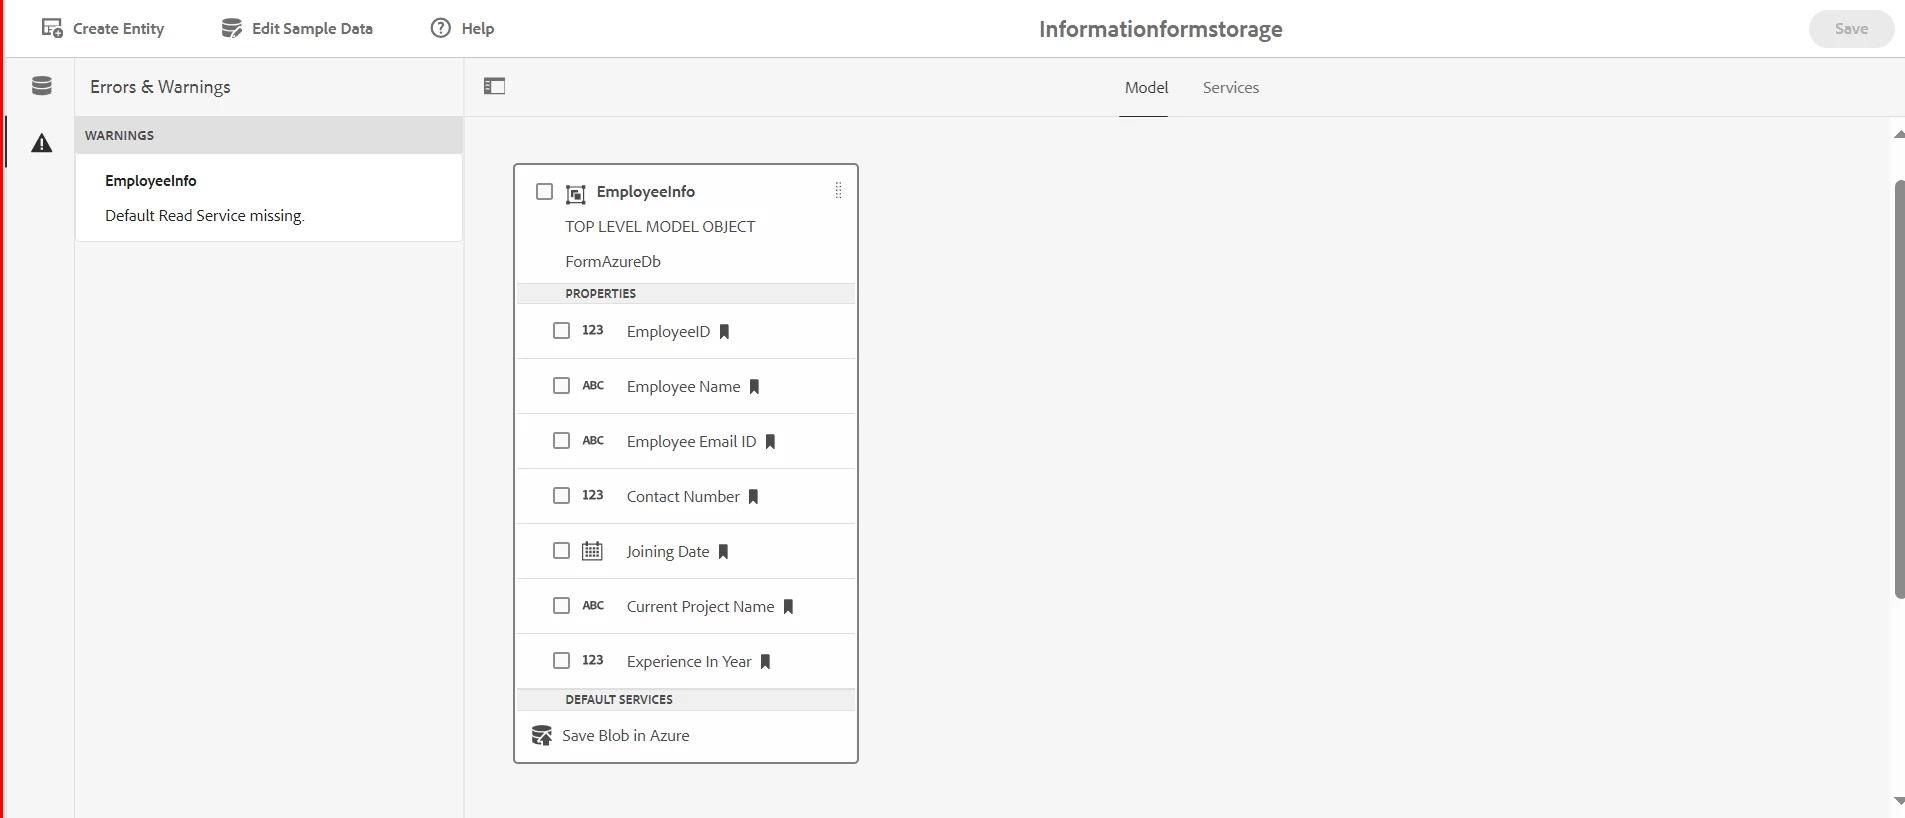The width and height of the screenshot is (1905, 818).
Task: Click the Joining Date calendar type icon
Action: point(593,551)
